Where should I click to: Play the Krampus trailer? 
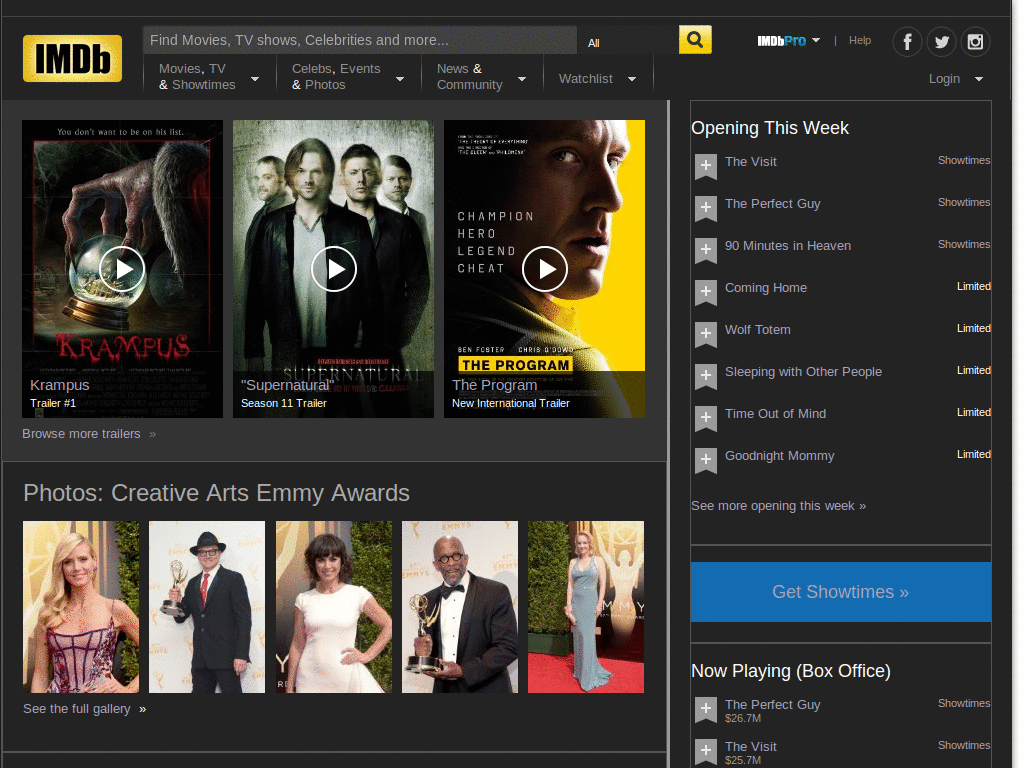pos(122,268)
